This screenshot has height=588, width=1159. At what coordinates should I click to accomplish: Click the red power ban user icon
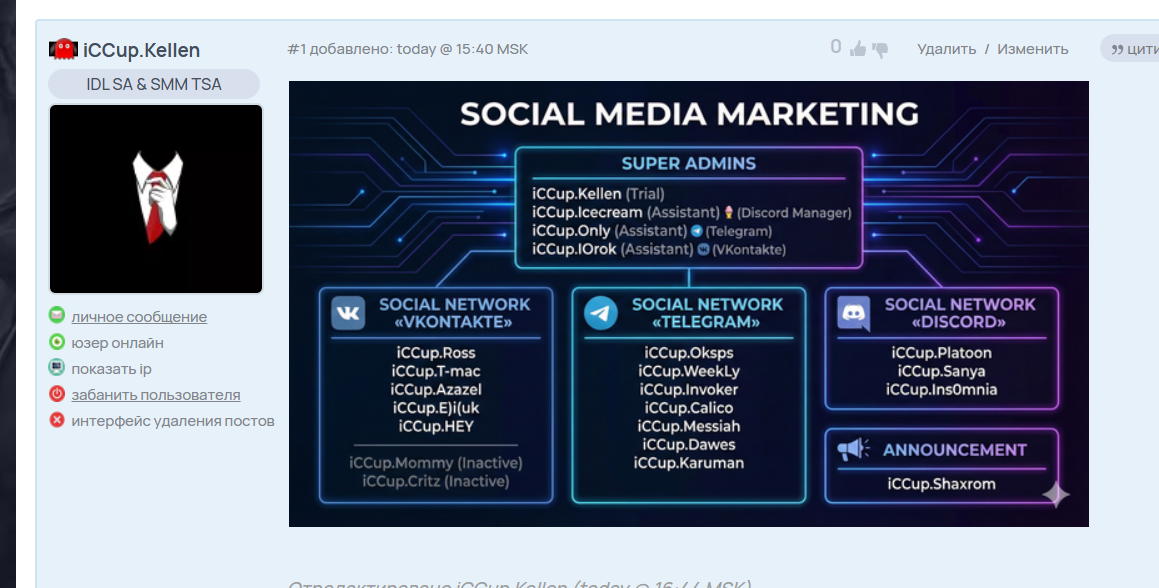tap(57, 393)
